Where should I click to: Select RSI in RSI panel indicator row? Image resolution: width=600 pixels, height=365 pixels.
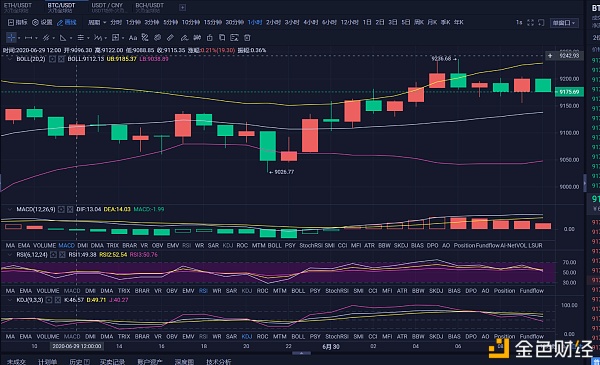coord(203,291)
